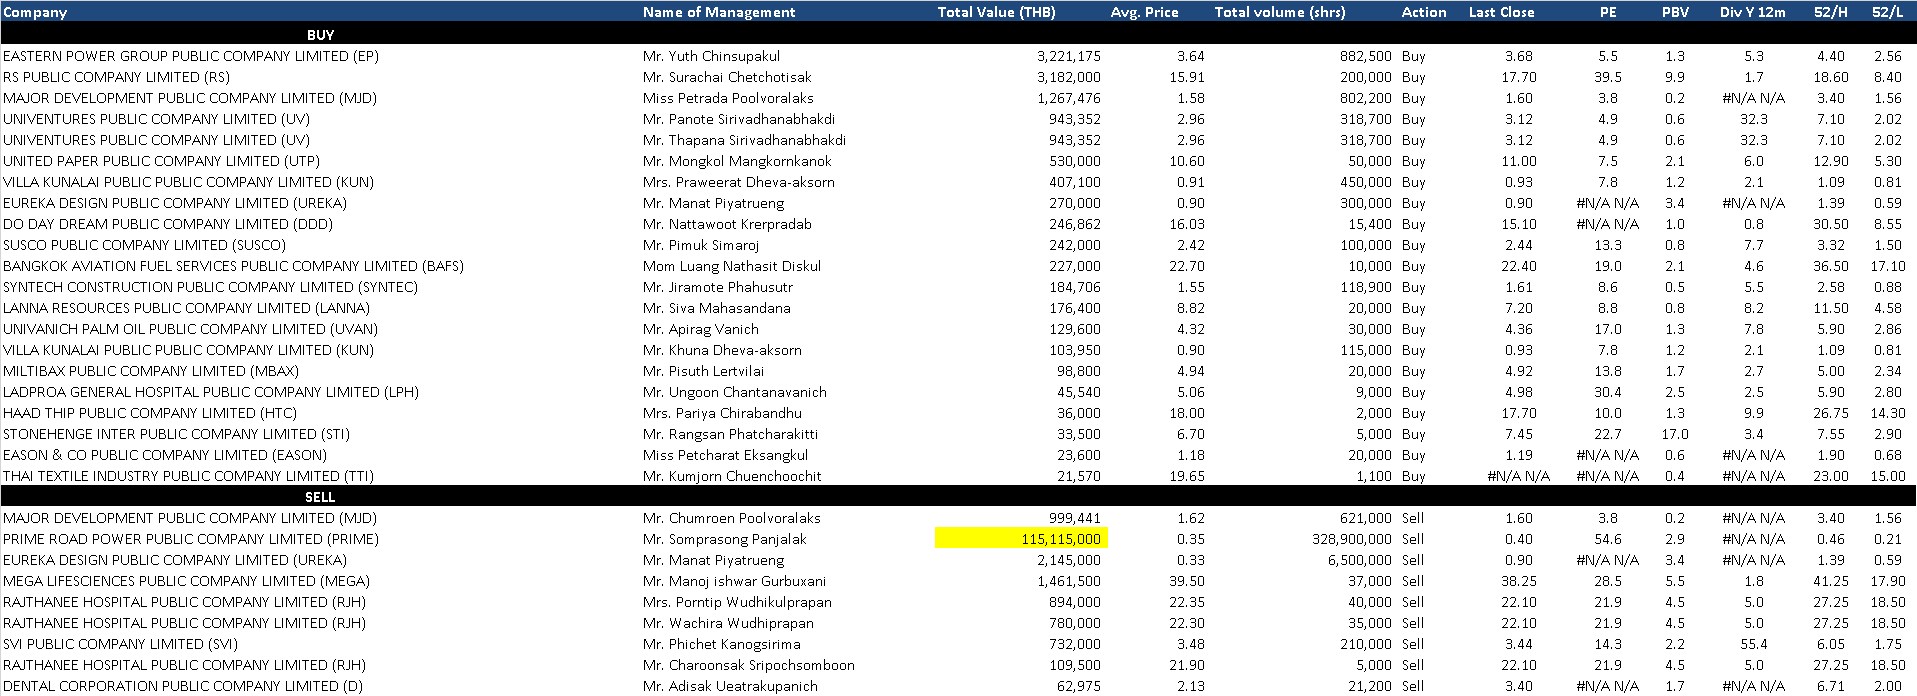Screen dimensions: 1917x696
Task: Click the Company column header
Action: (35, 12)
